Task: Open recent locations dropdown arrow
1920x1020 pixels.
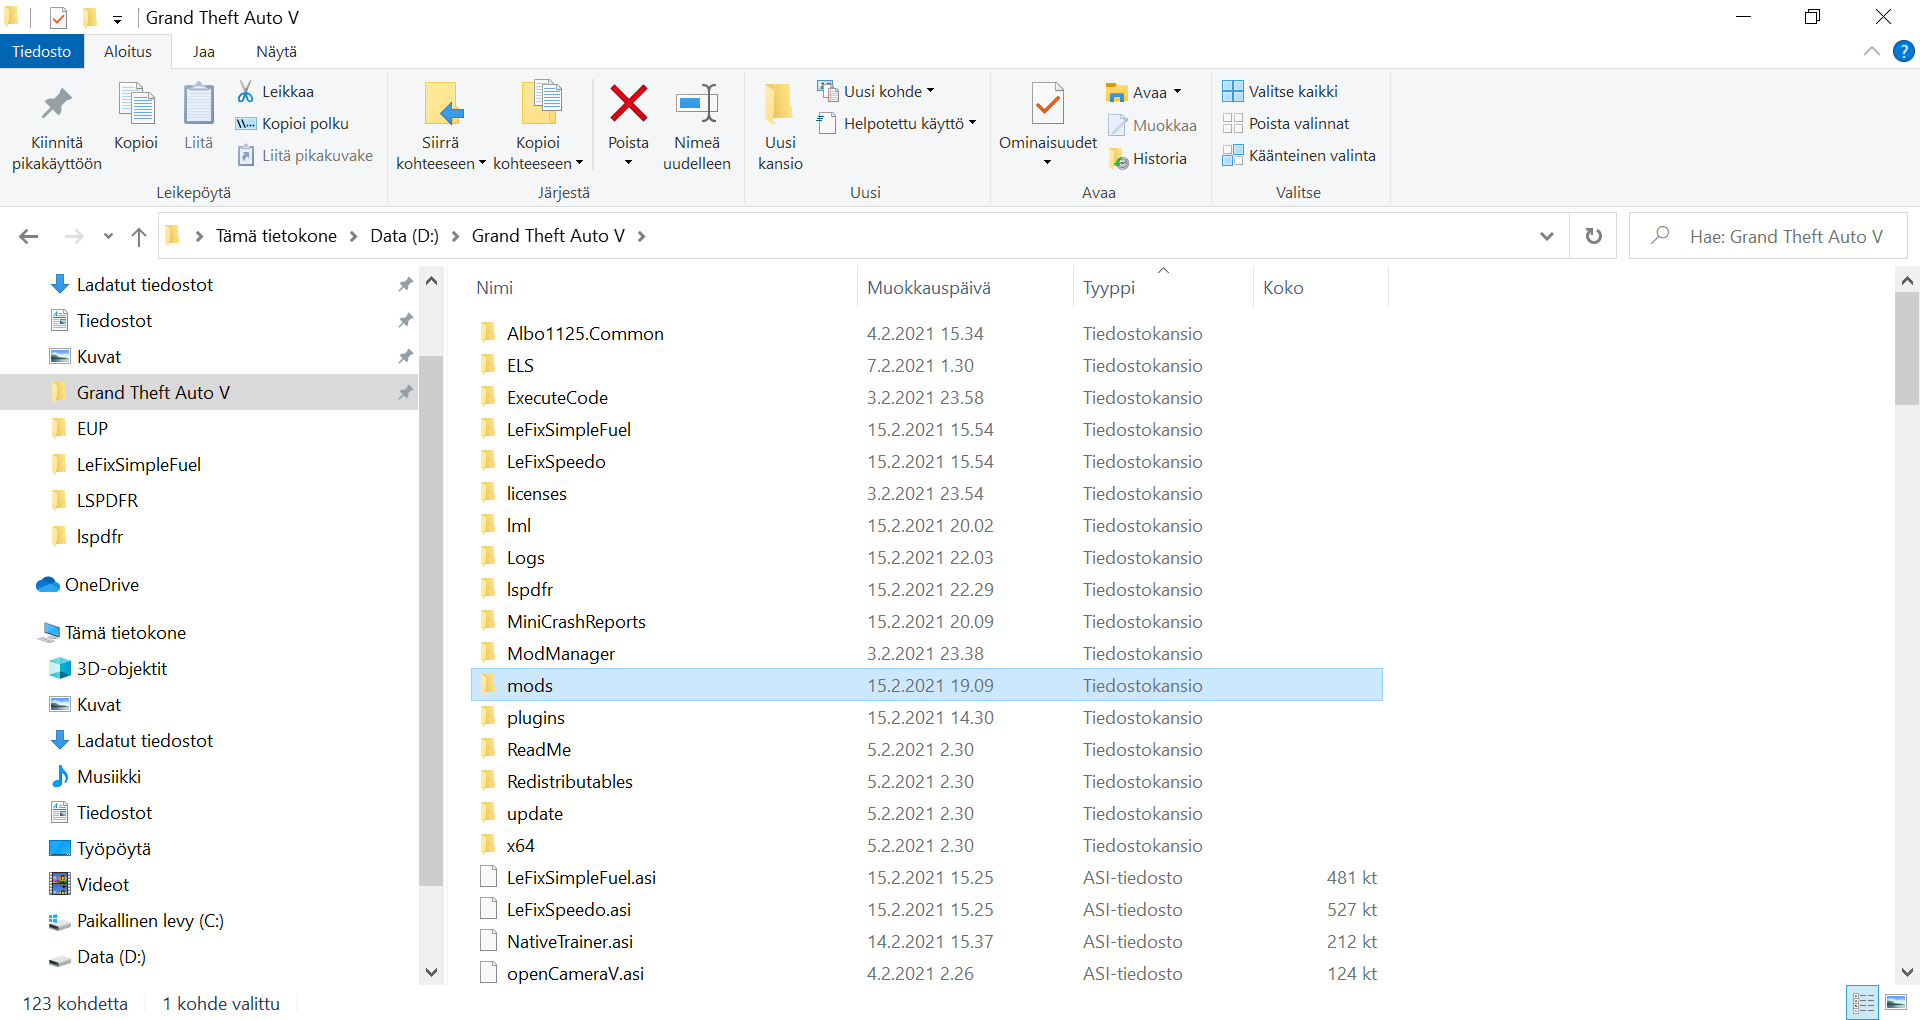Action: (108, 236)
